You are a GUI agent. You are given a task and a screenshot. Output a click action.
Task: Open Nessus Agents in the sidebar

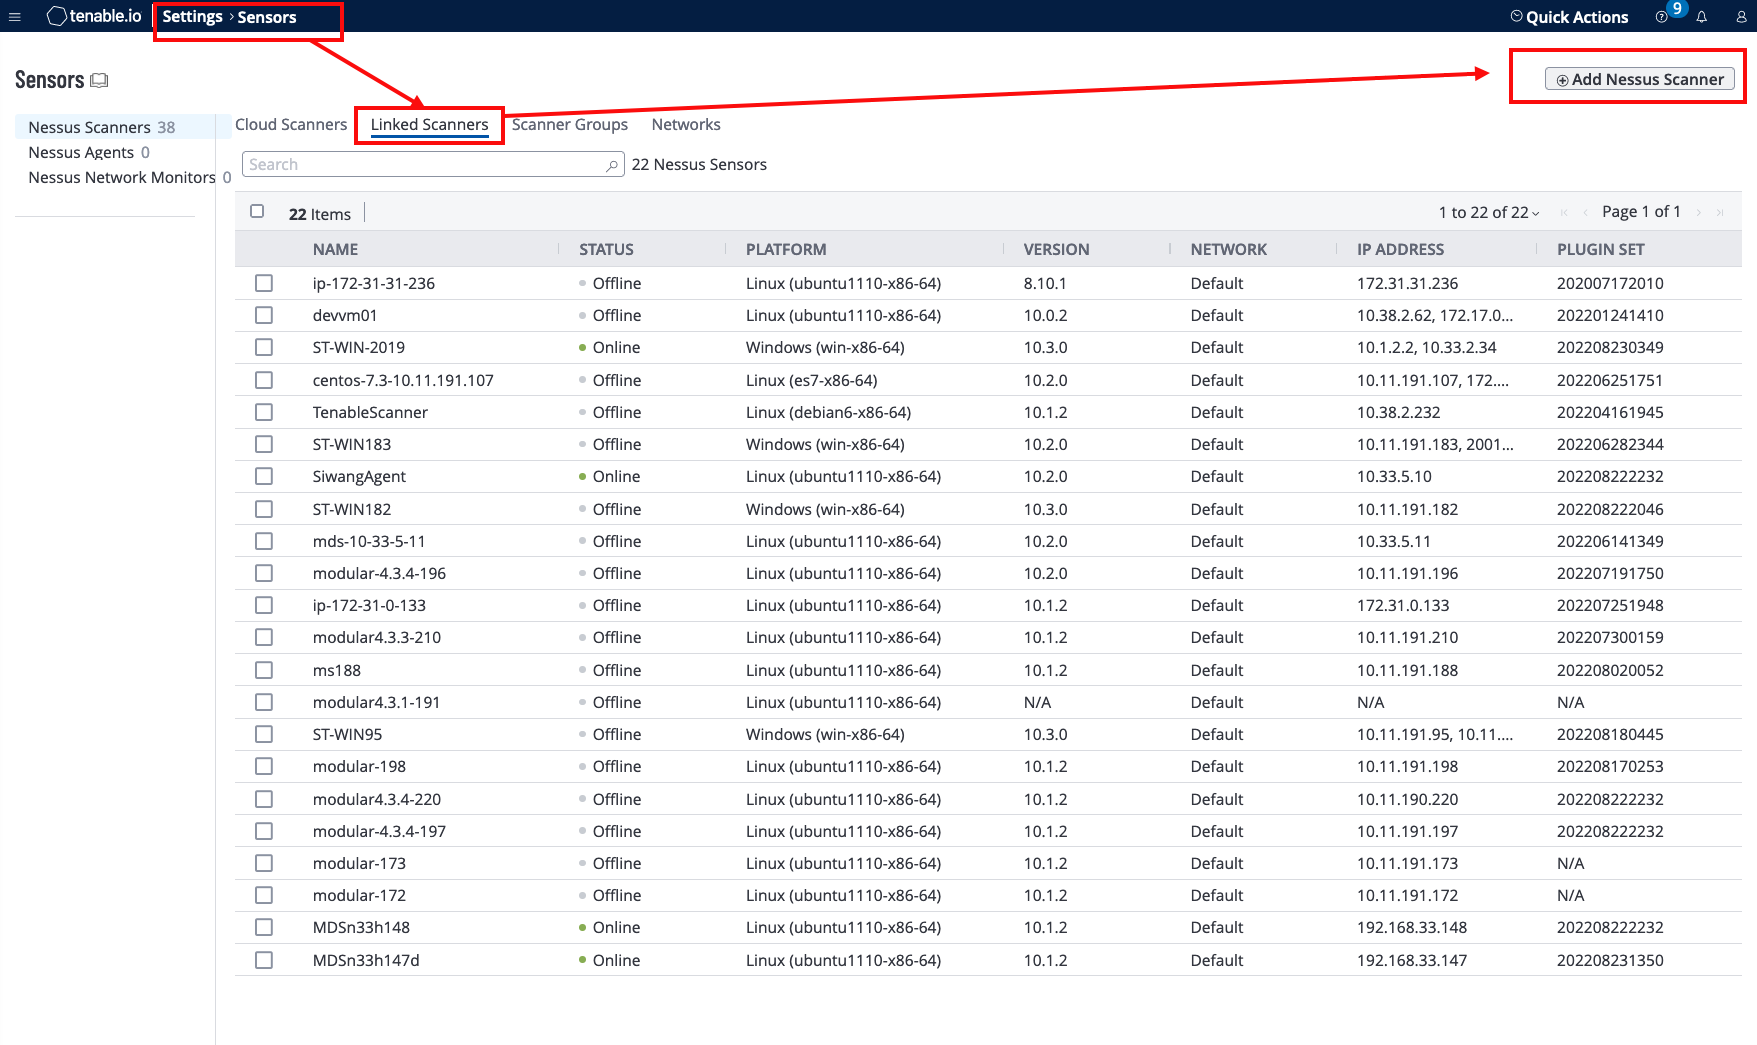tap(81, 152)
